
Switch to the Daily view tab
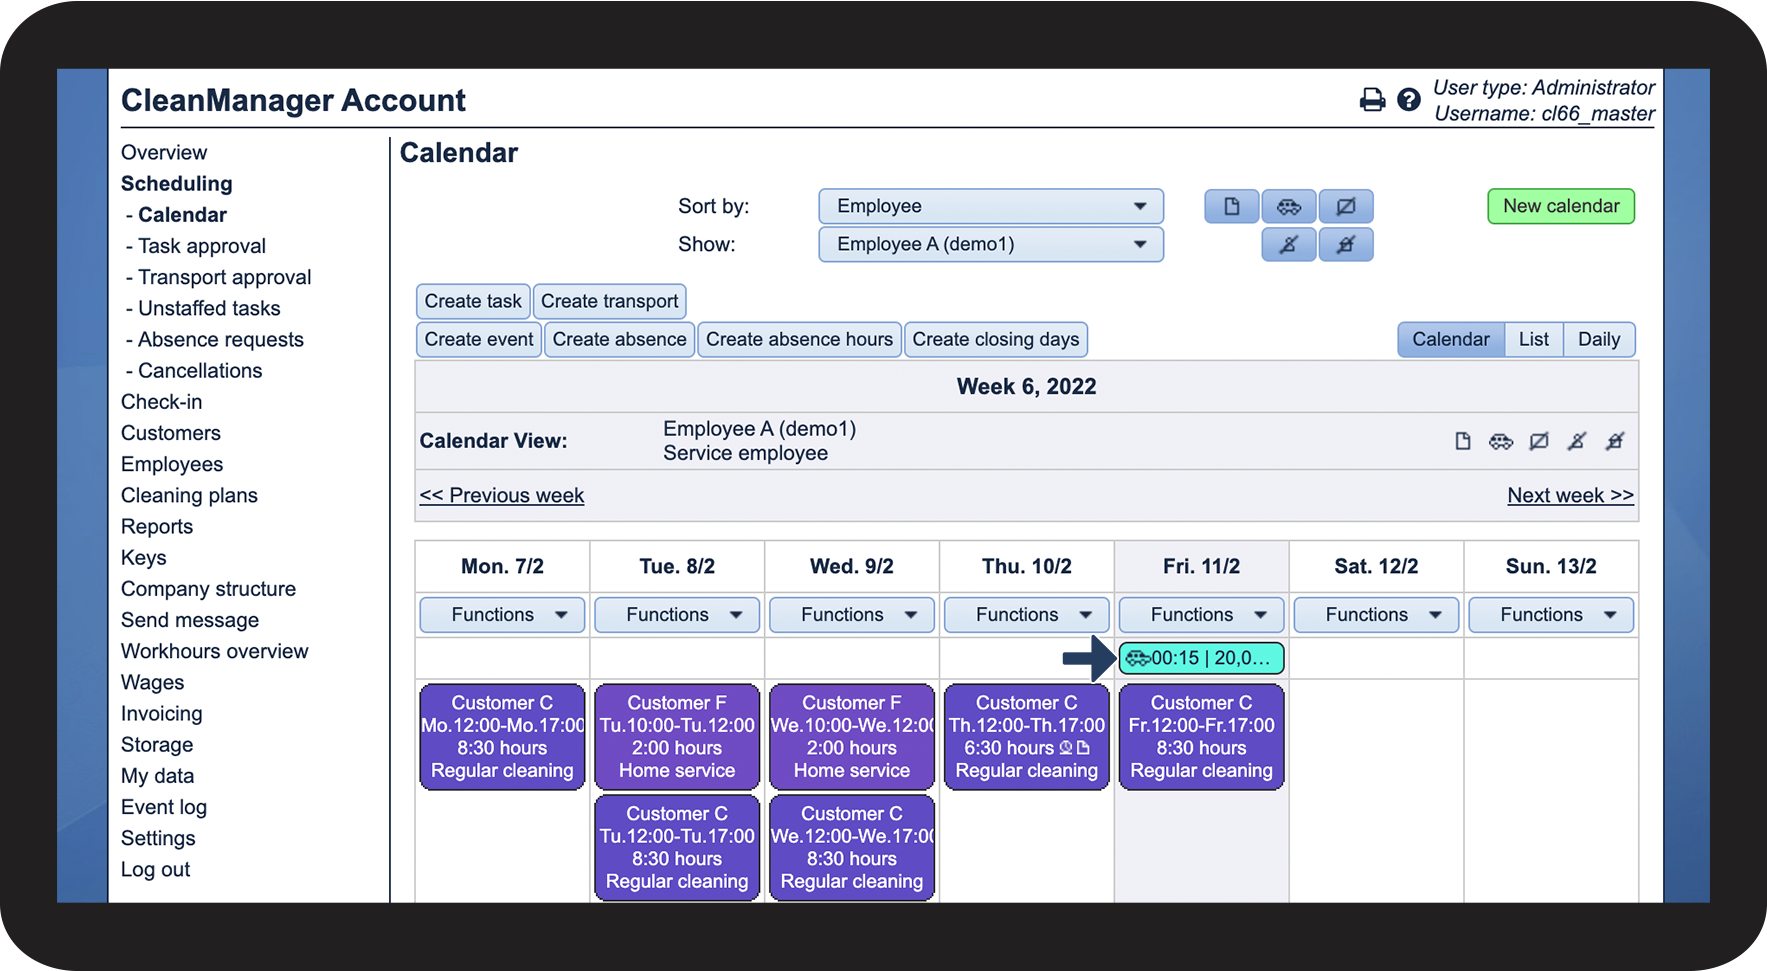[1599, 339]
